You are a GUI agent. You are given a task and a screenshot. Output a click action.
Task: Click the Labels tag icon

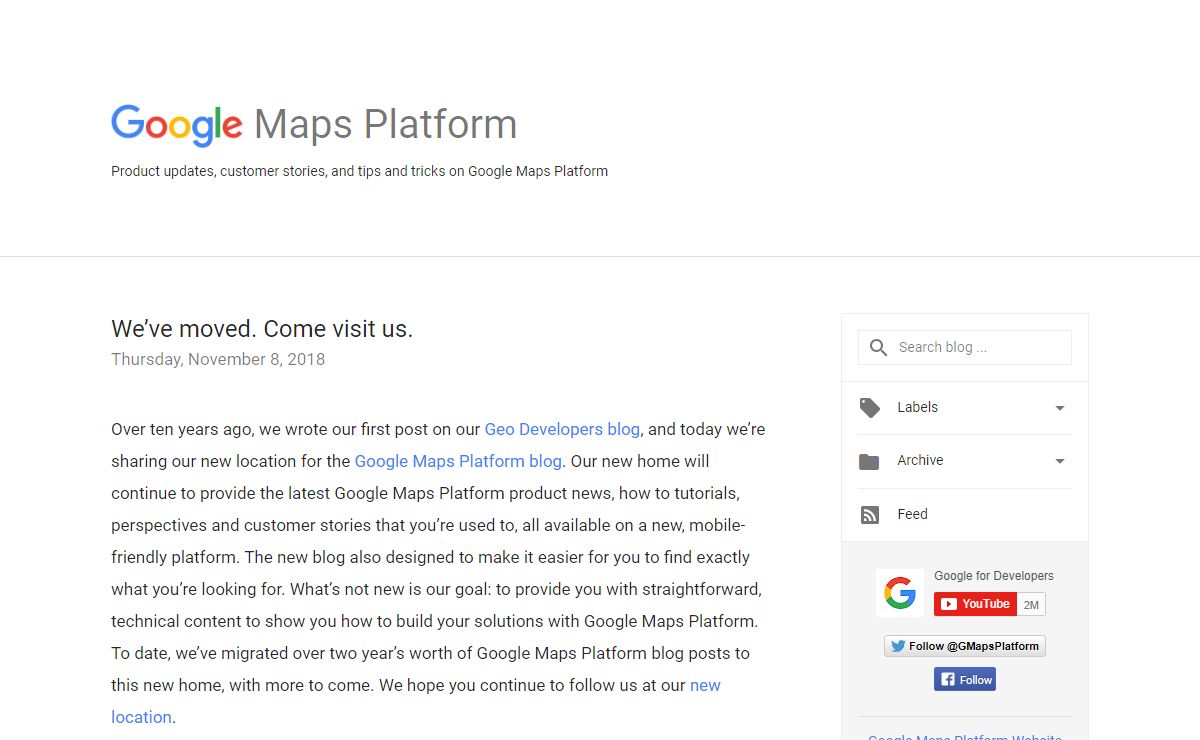tap(870, 408)
